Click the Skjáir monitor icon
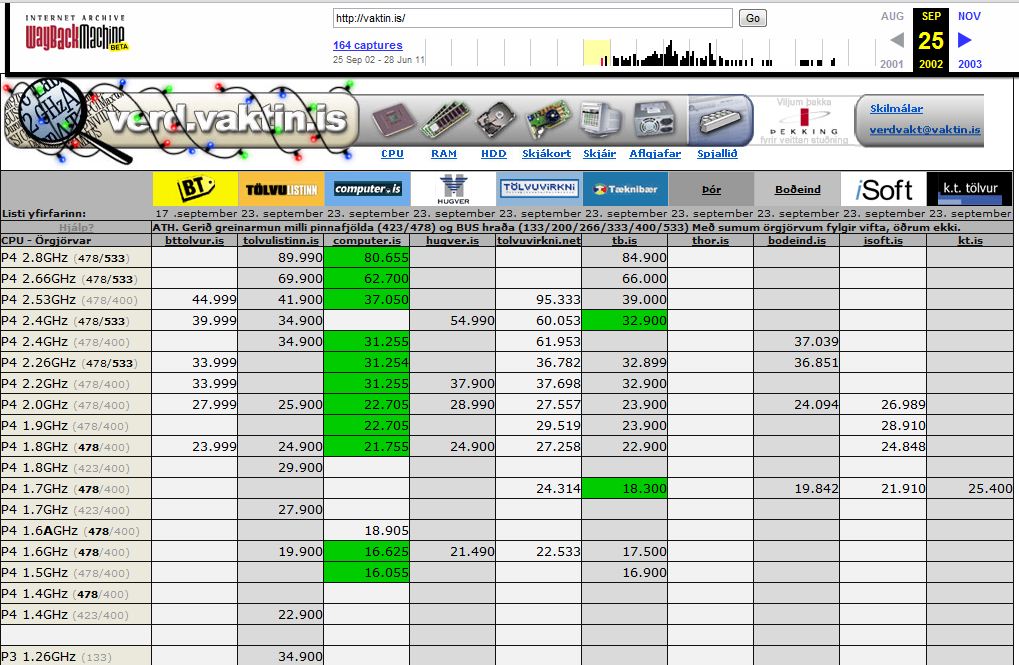The height and width of the screenshot is (665, 1019). 600,121
